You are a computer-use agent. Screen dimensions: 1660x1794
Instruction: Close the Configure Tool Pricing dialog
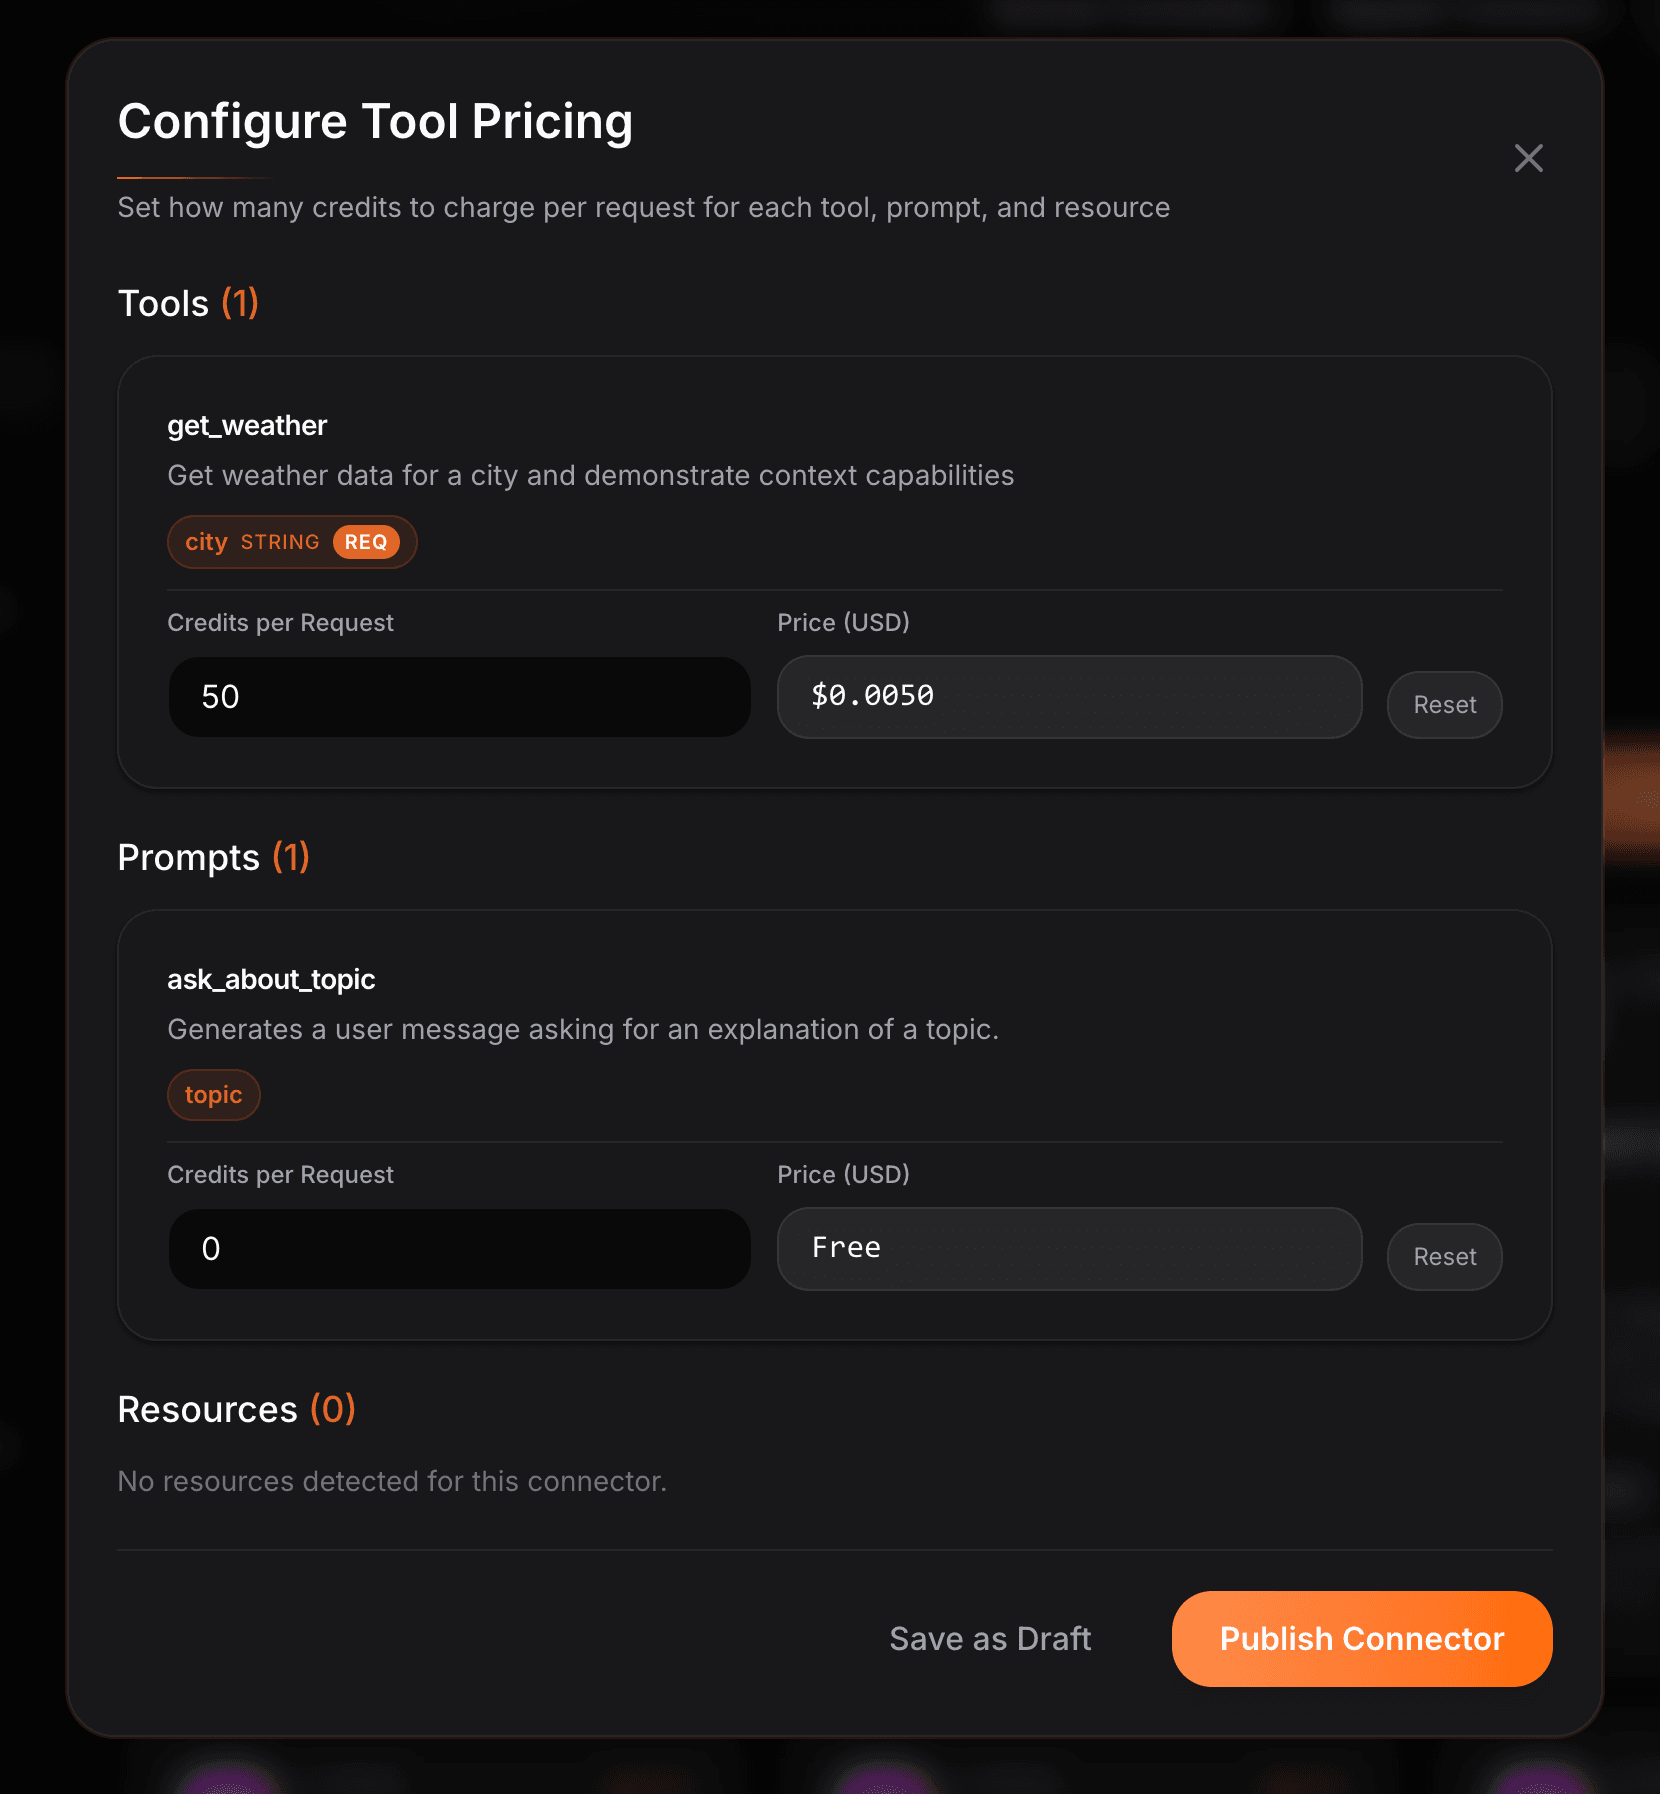(x=1527, y=158)
